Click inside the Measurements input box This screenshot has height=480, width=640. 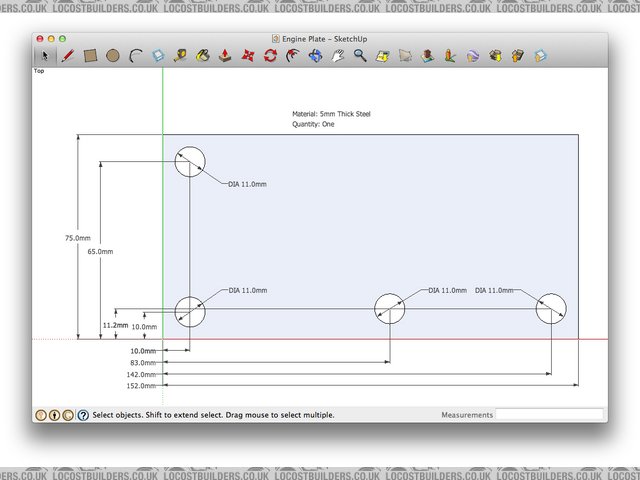[549, 414]
